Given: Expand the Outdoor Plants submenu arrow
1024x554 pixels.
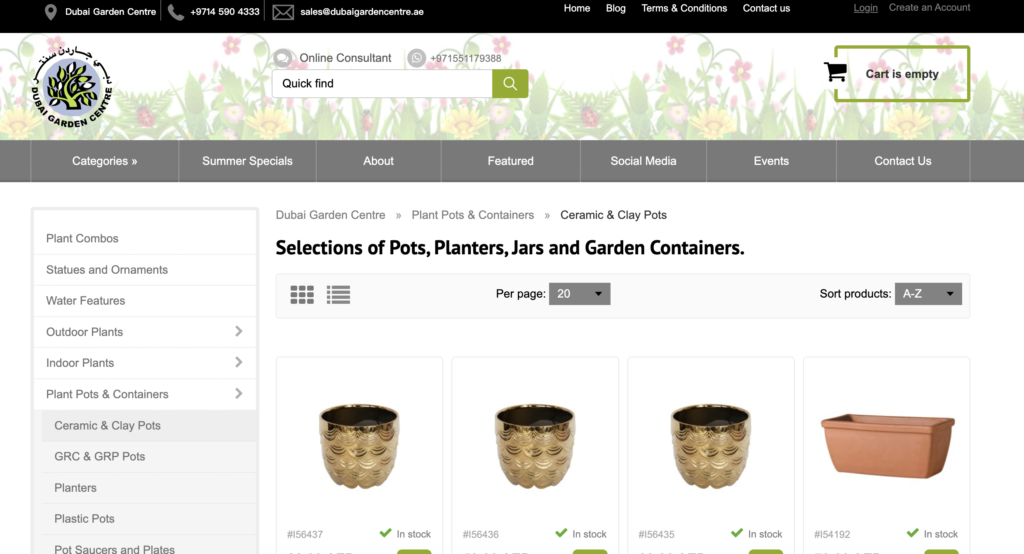Looking at the screenshot, I should point(238,331).
